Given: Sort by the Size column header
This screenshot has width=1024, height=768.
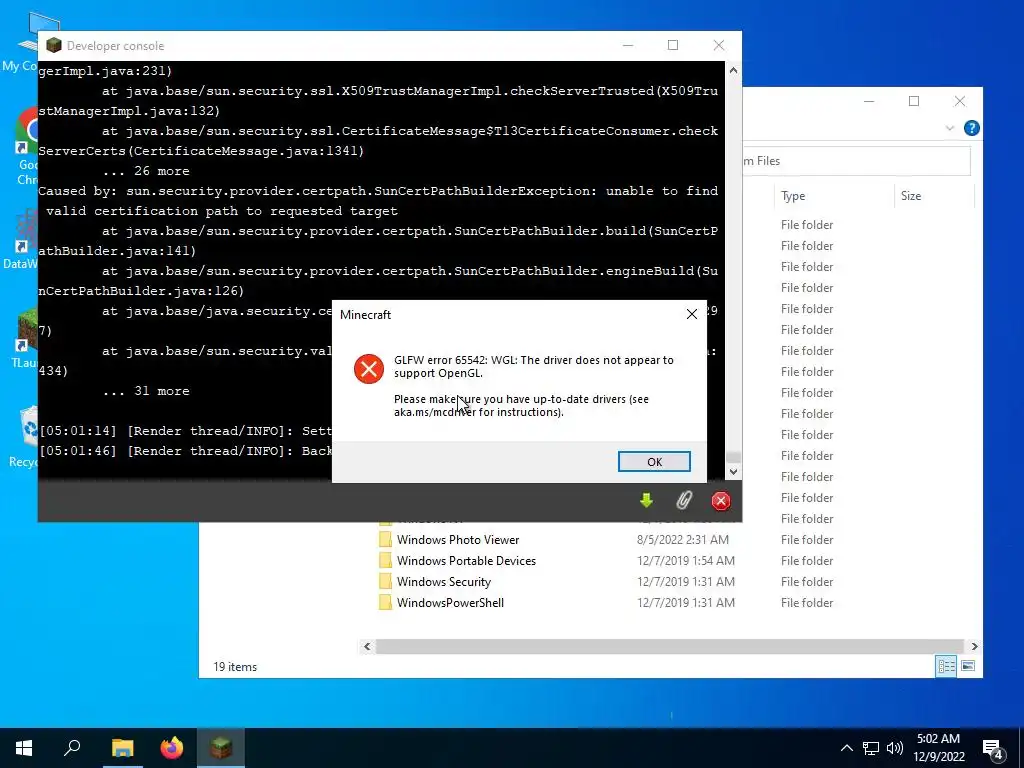Looking at the screenshot, I should 934,196.
